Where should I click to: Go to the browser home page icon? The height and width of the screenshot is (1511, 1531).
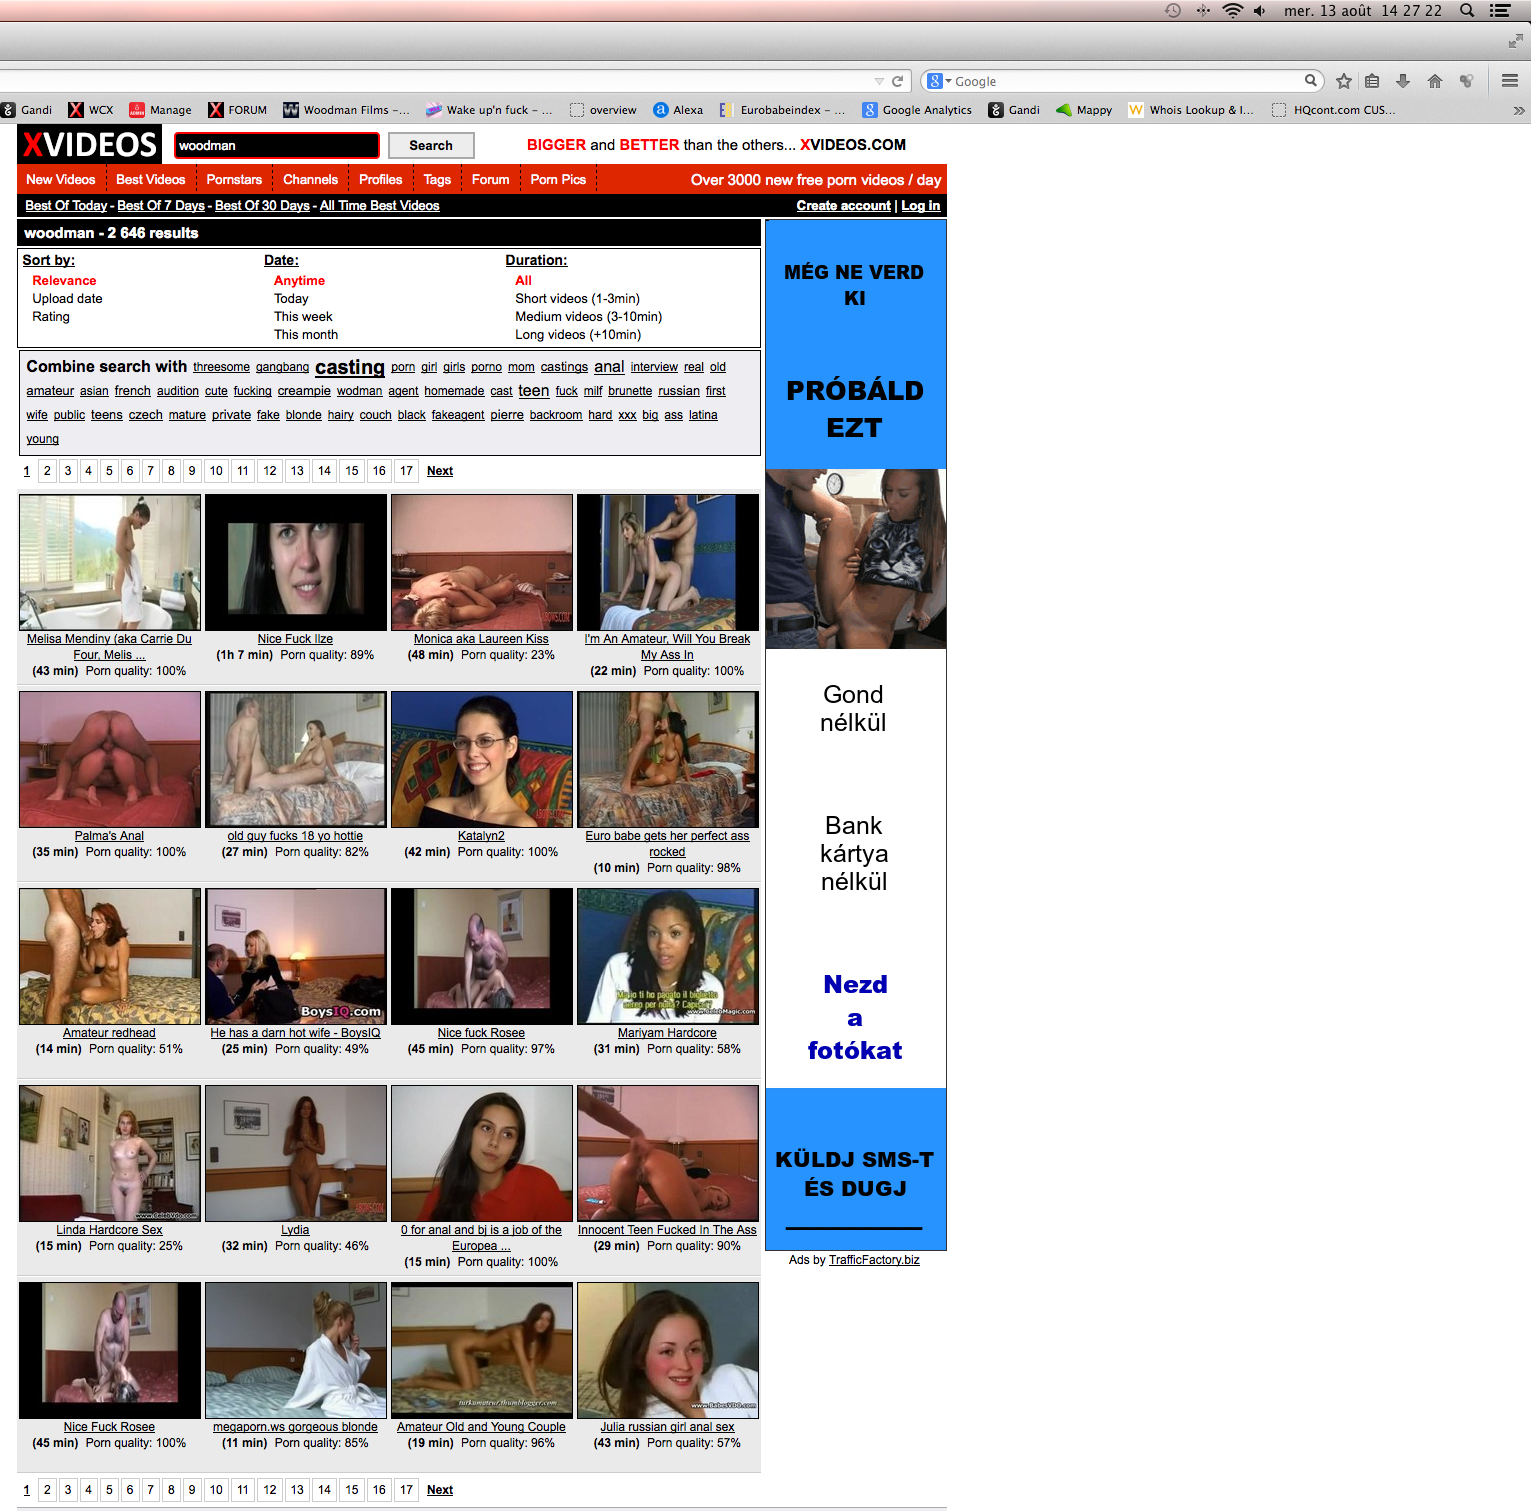click(x=1435, y=82)
